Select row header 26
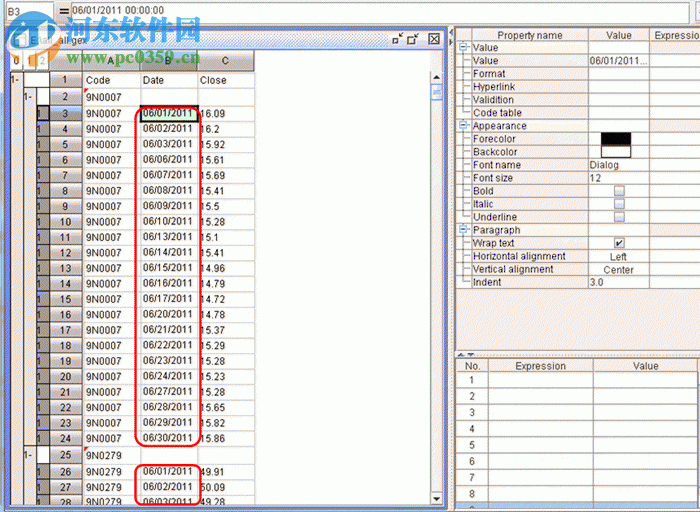Screen dimensions: 700x512 tap(65, 472)
